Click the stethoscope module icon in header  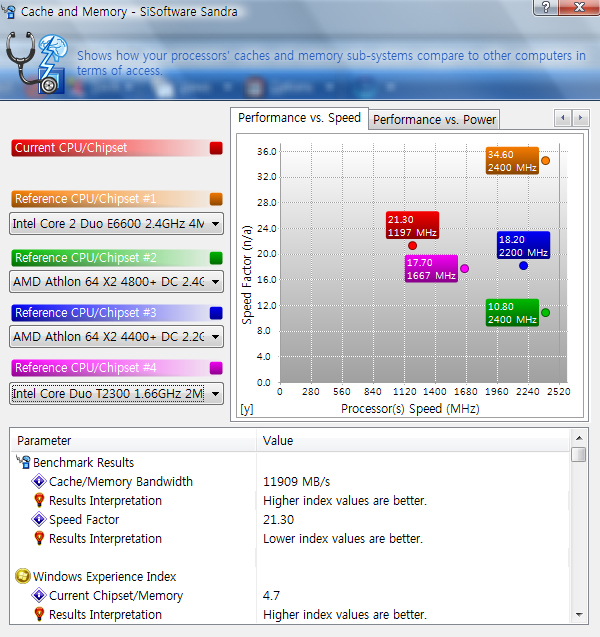(37, 63)
